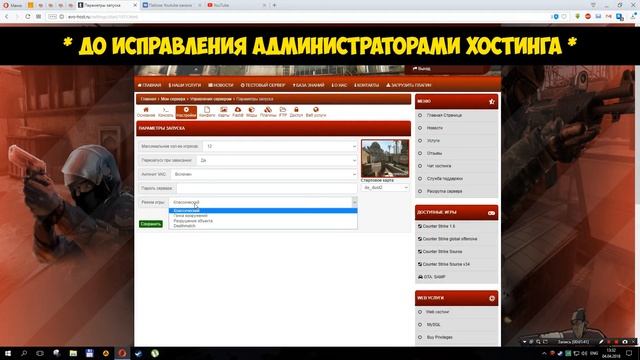Open НАШИ УСЛУГИ in site navigation
Screen dimensions: 640x360
184,85
